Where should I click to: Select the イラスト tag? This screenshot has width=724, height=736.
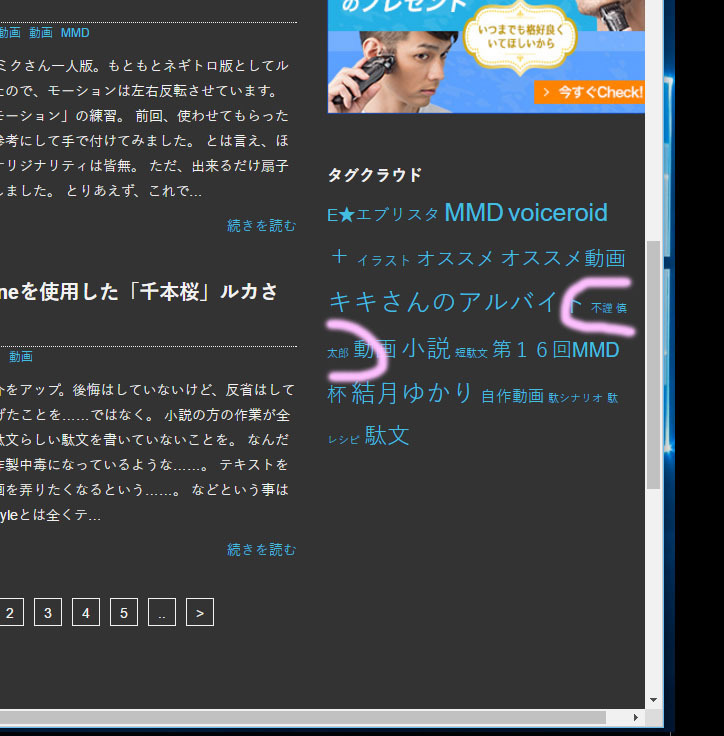tap(384, 261)
